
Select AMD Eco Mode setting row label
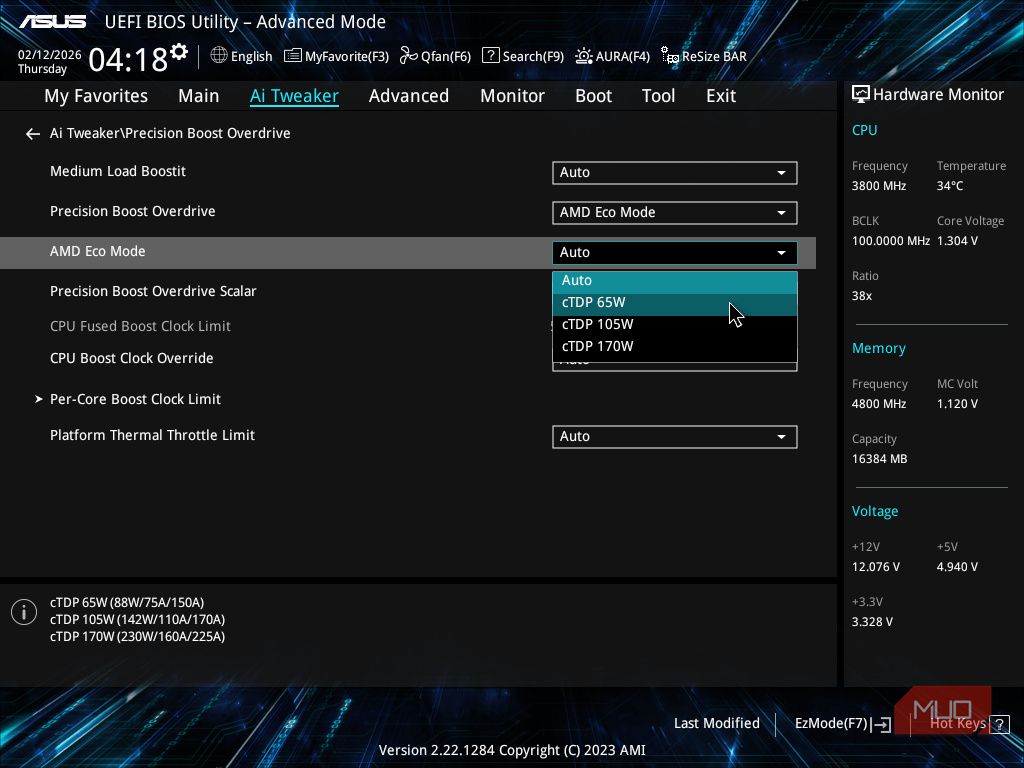pos(97,251)
